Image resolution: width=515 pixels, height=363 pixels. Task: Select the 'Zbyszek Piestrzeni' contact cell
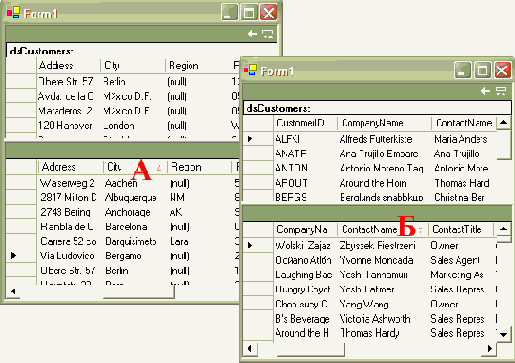[x=382, y=245]
